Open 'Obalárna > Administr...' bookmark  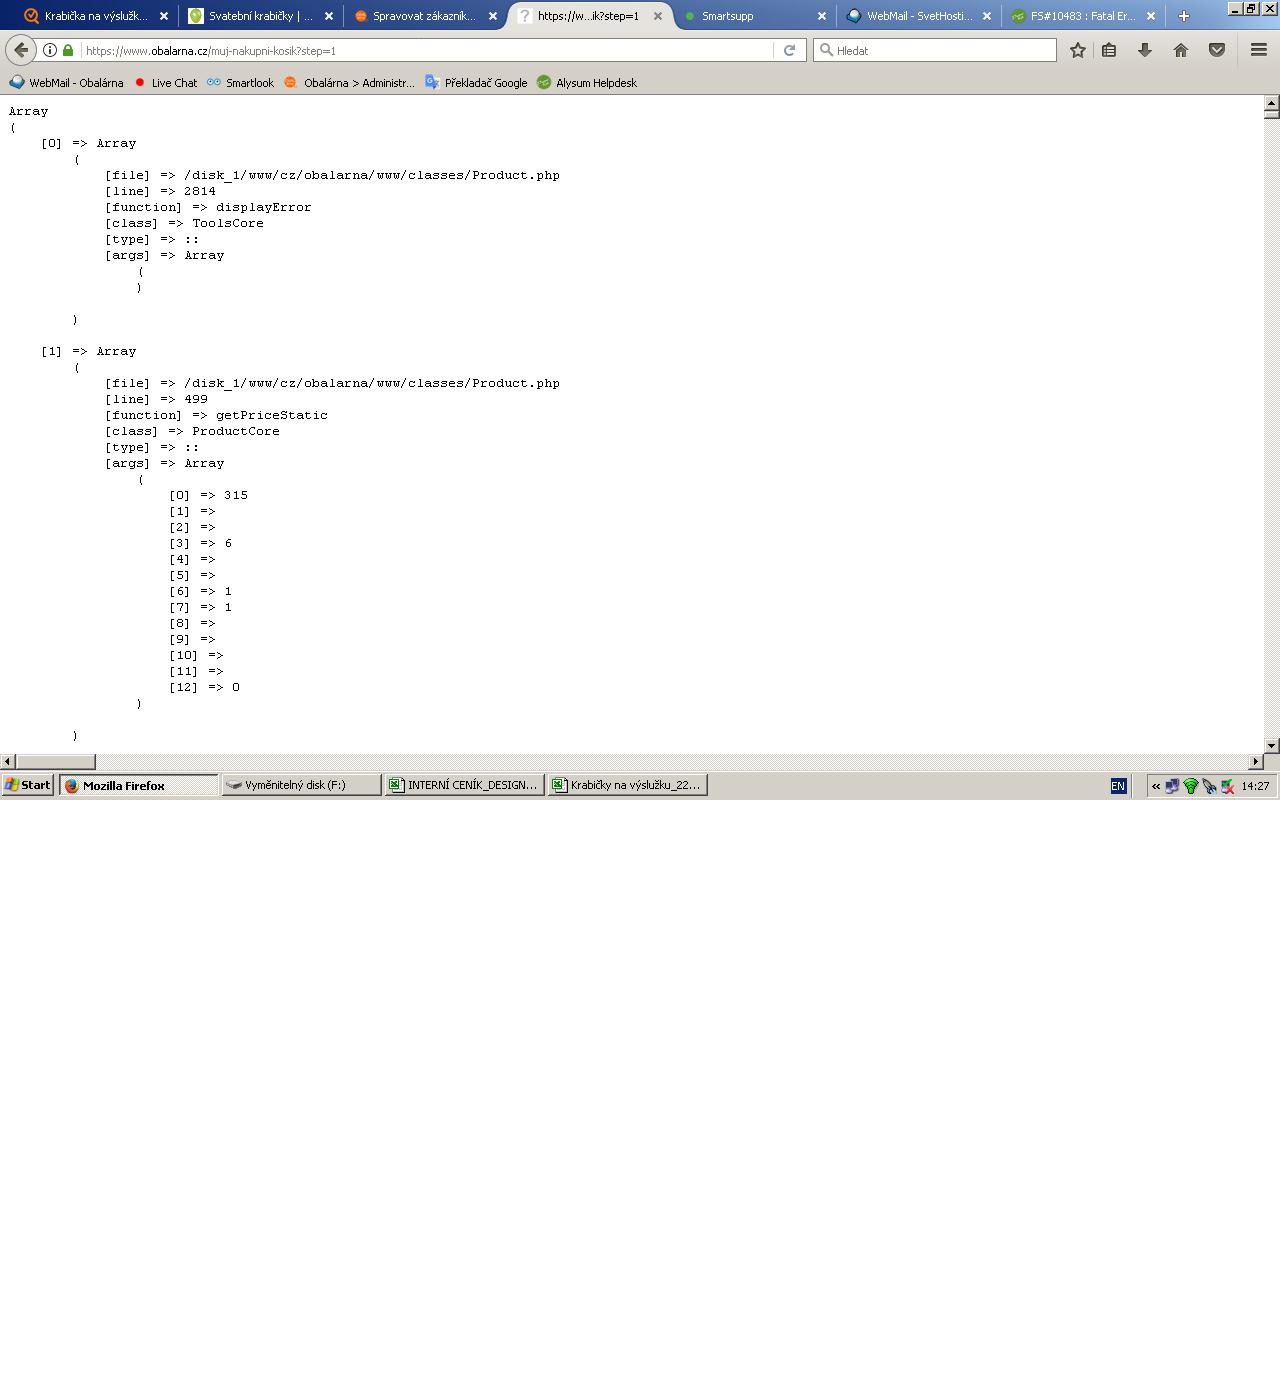tap(349, 83)
